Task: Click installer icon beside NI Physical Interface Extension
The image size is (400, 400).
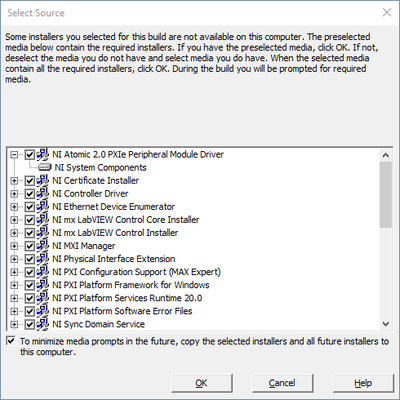Action: pyautogui.click(x=43, y=259)
